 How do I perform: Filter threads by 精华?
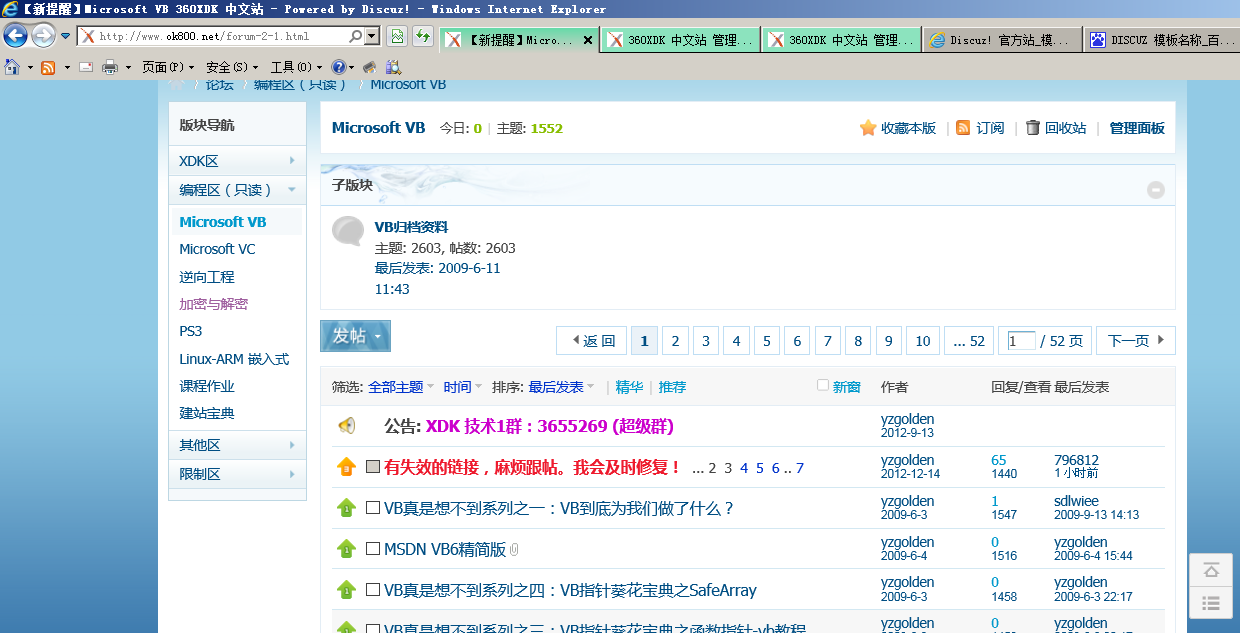[x=629, y=387]
